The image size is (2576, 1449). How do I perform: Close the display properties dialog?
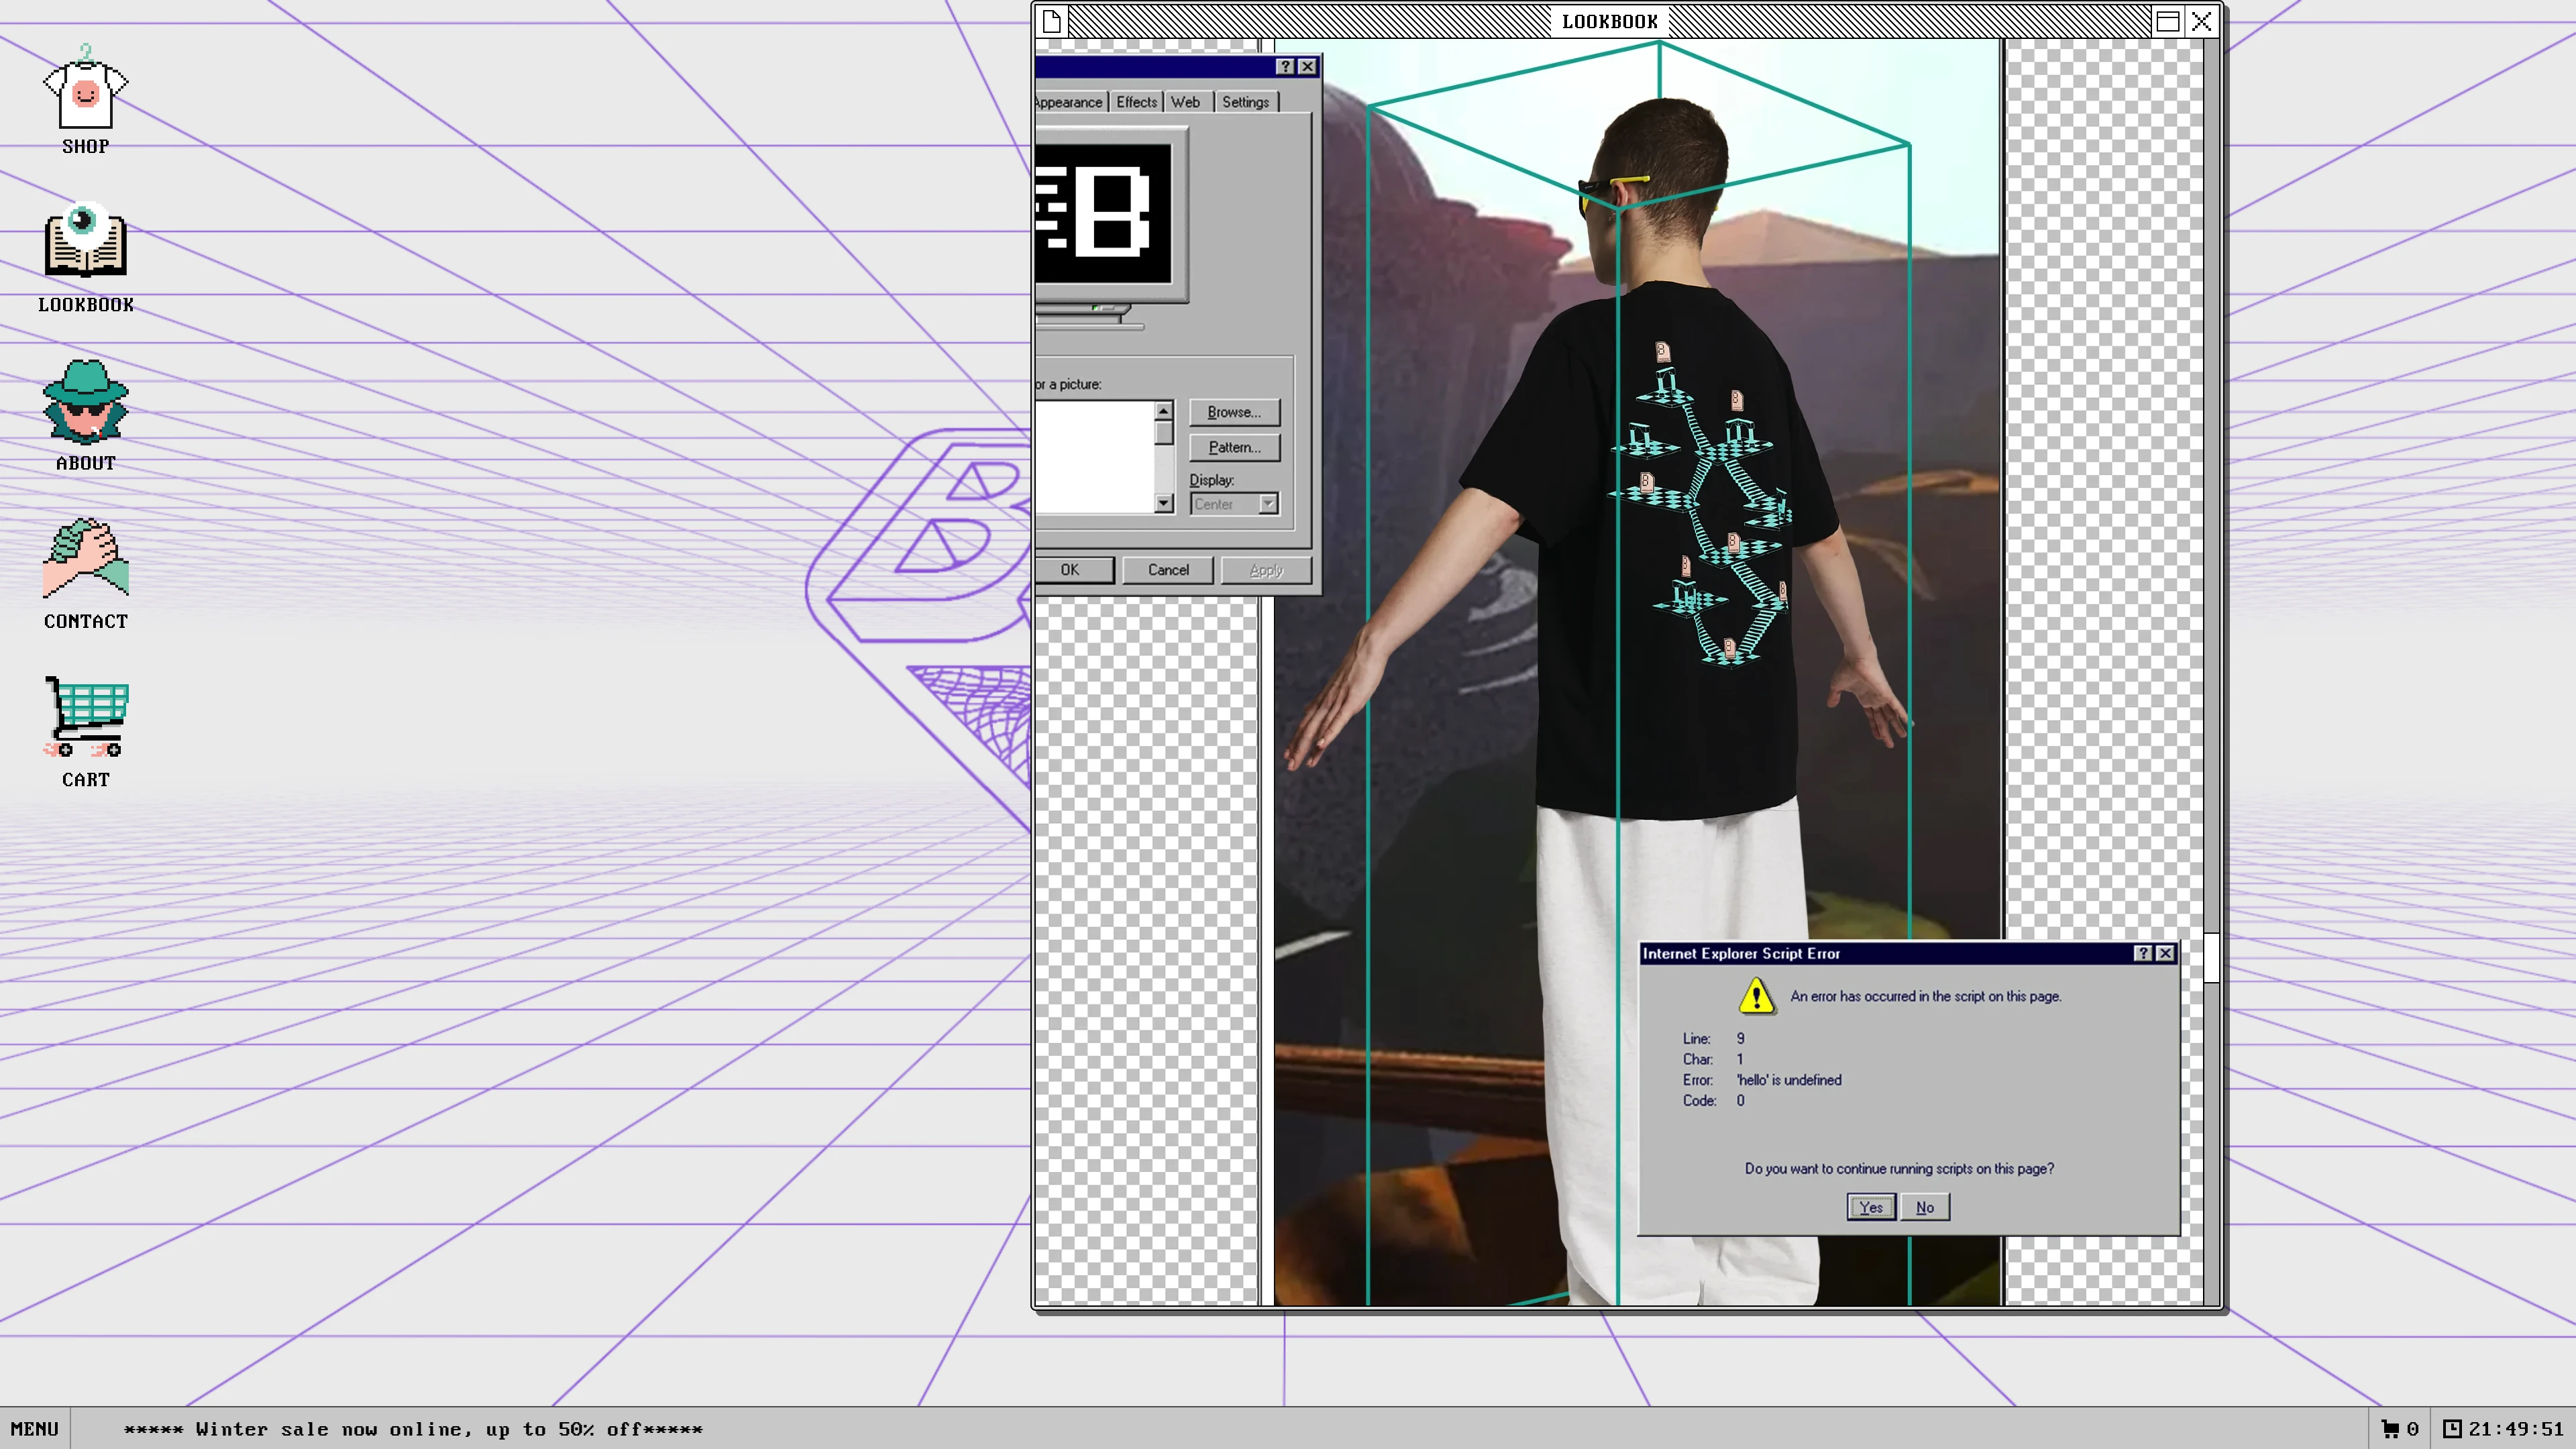click(x=1307, y=66)
